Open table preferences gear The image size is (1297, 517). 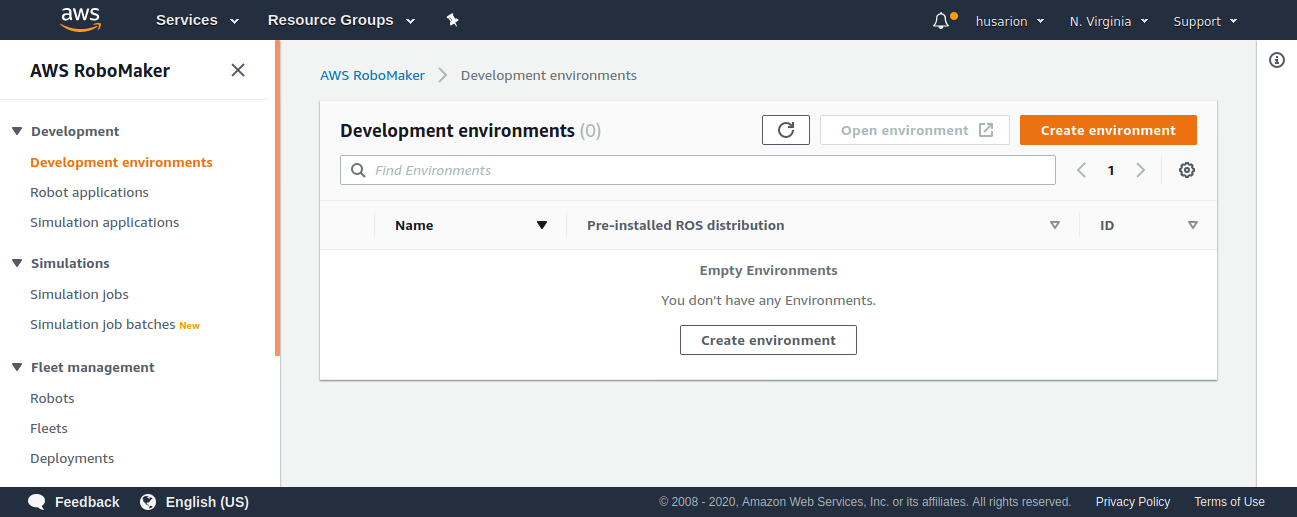[1187, 170]
